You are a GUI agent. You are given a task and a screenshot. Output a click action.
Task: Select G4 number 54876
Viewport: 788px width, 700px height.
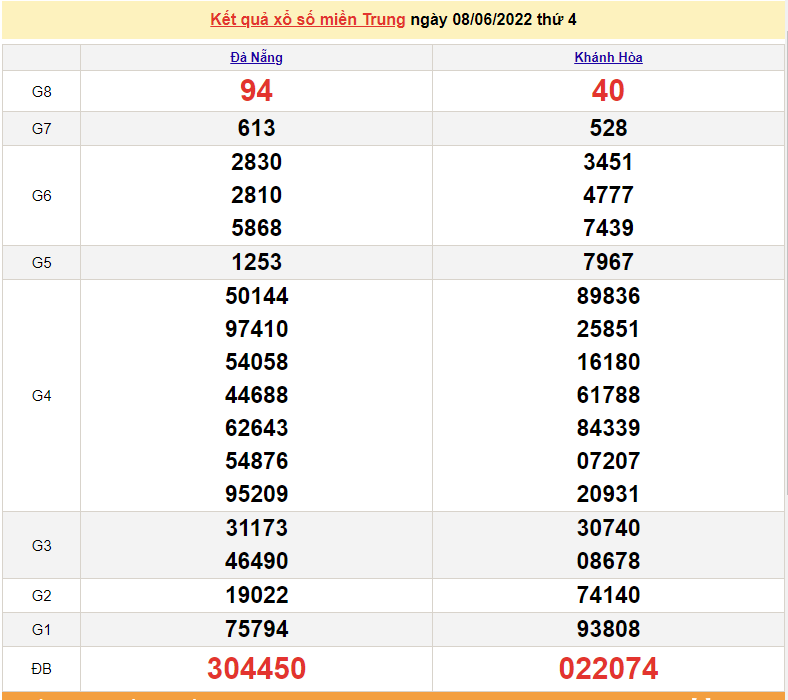[x=256, y=461]
